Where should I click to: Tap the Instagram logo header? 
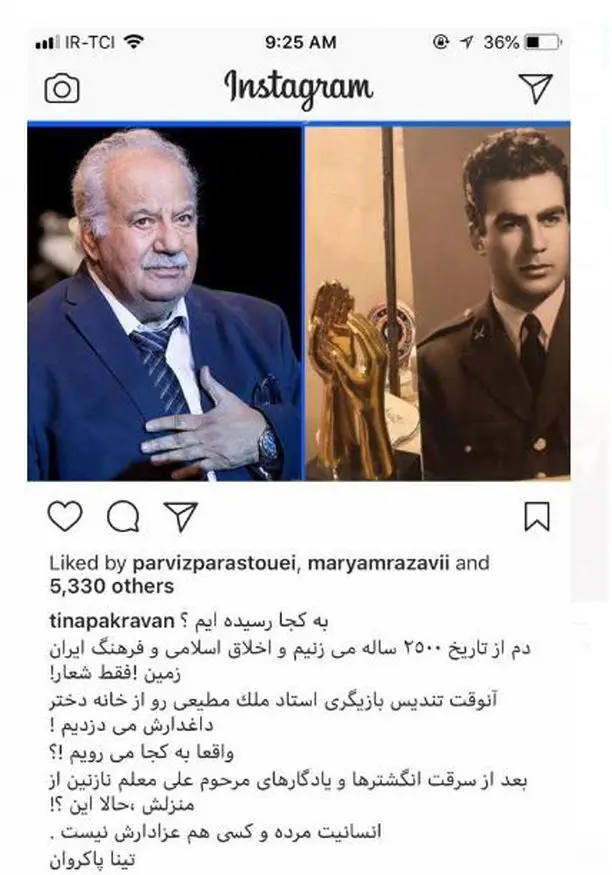pos(298,90)
